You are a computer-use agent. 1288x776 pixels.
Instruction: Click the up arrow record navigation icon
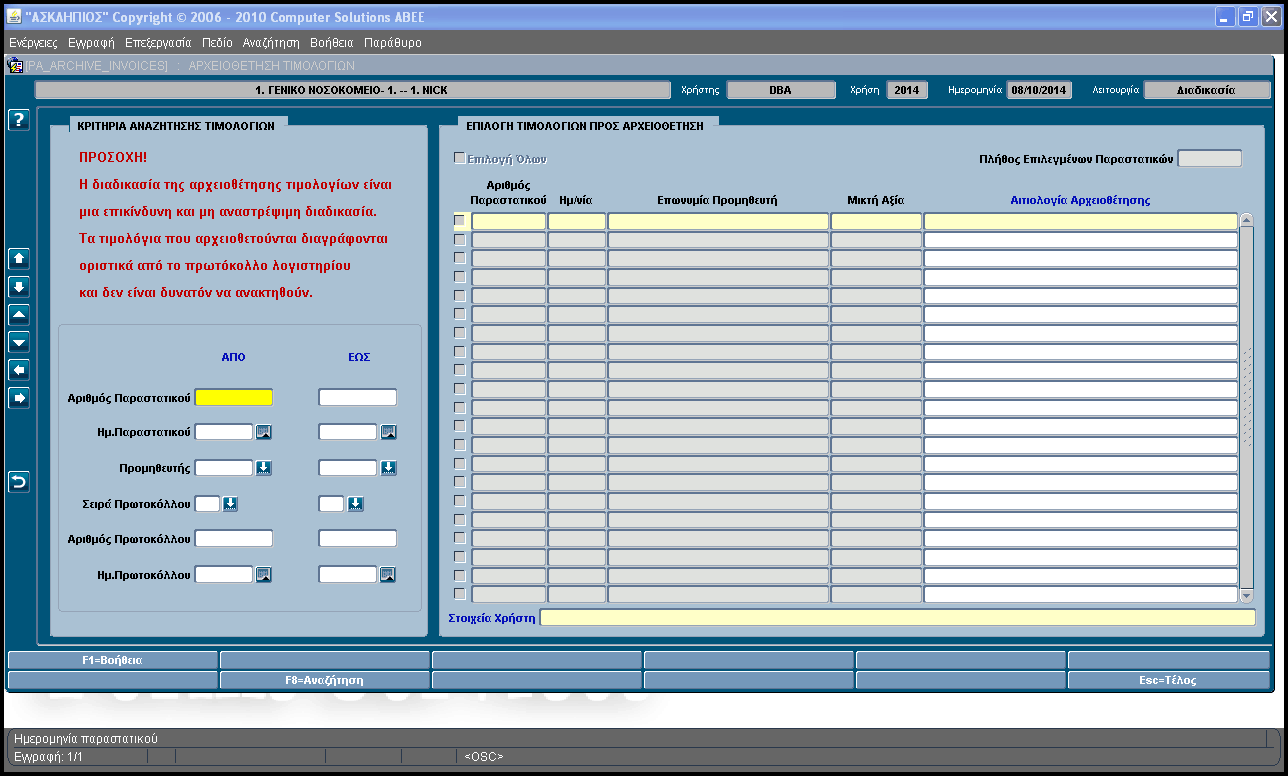(19, 259)
